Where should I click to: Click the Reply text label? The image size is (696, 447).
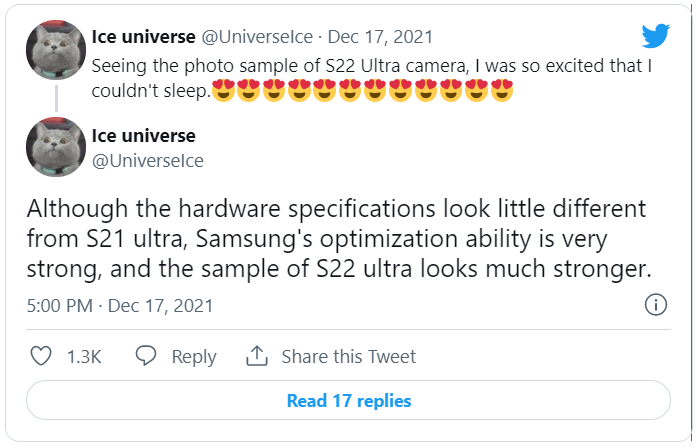193,357
